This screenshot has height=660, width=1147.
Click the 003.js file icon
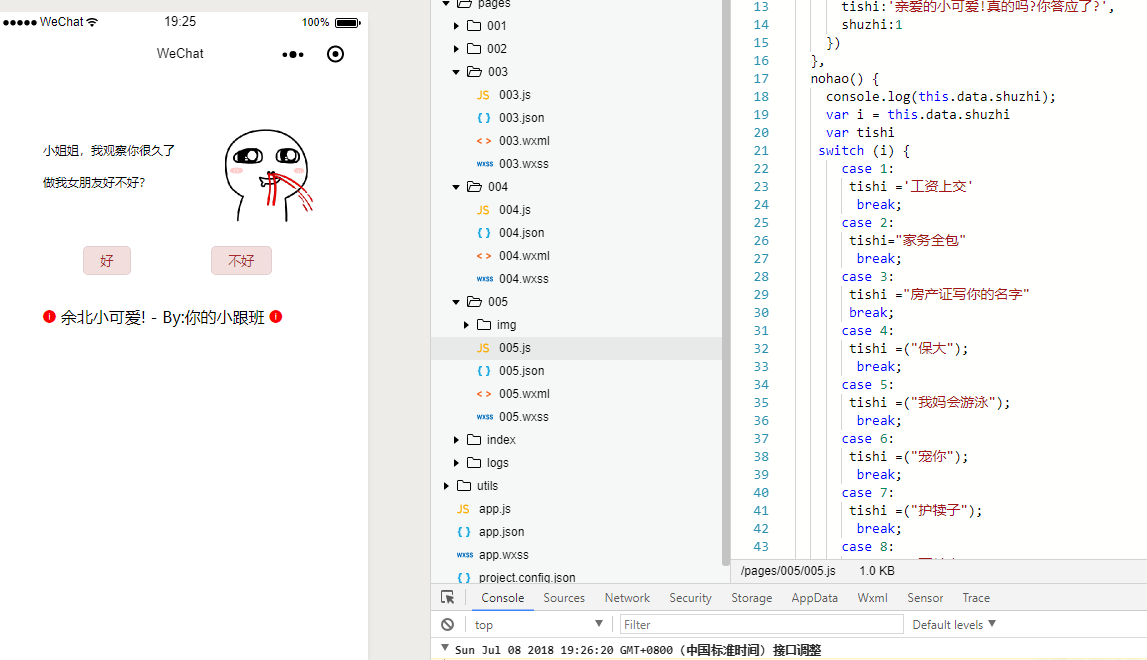pyautogui.click(x=483, y=95)
